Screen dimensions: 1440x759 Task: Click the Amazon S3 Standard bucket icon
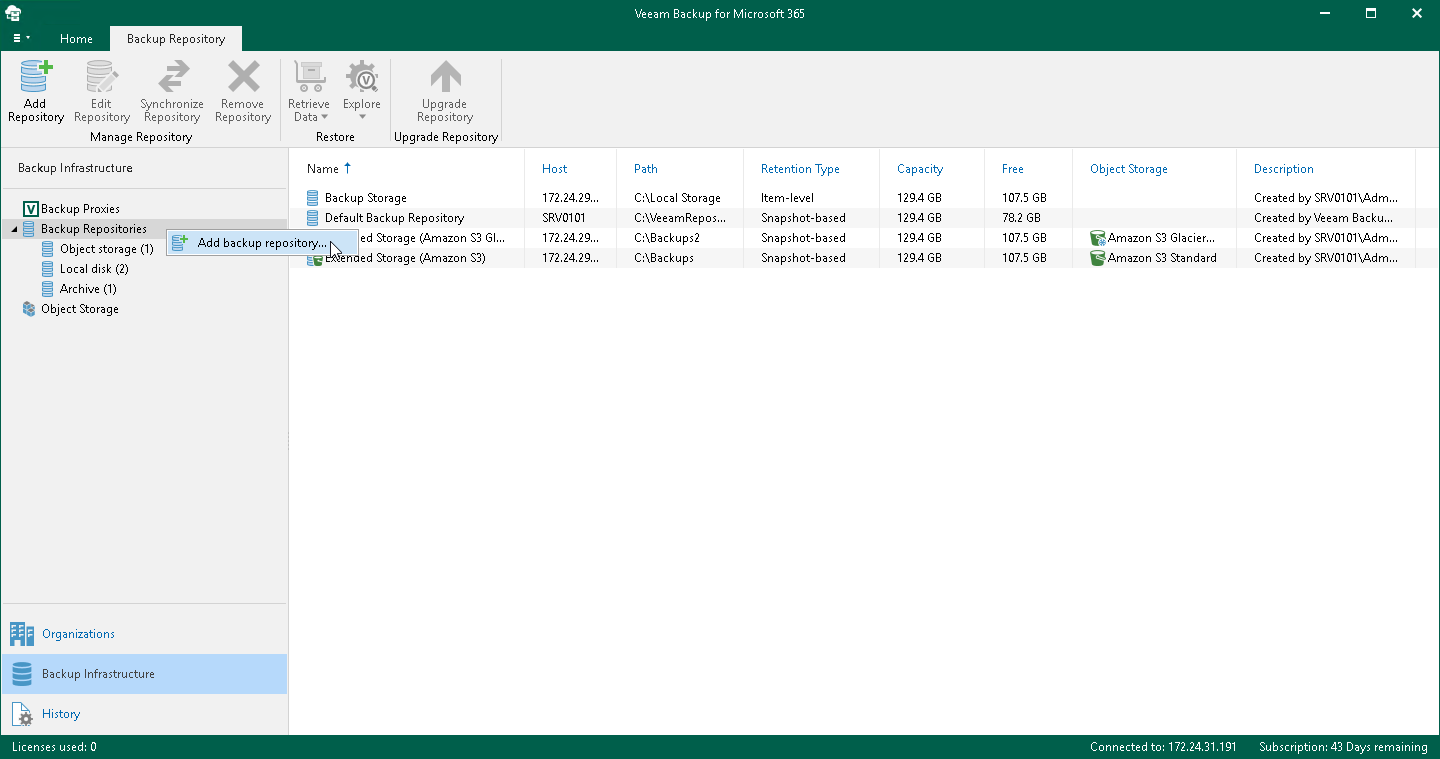click(1097, 258)
